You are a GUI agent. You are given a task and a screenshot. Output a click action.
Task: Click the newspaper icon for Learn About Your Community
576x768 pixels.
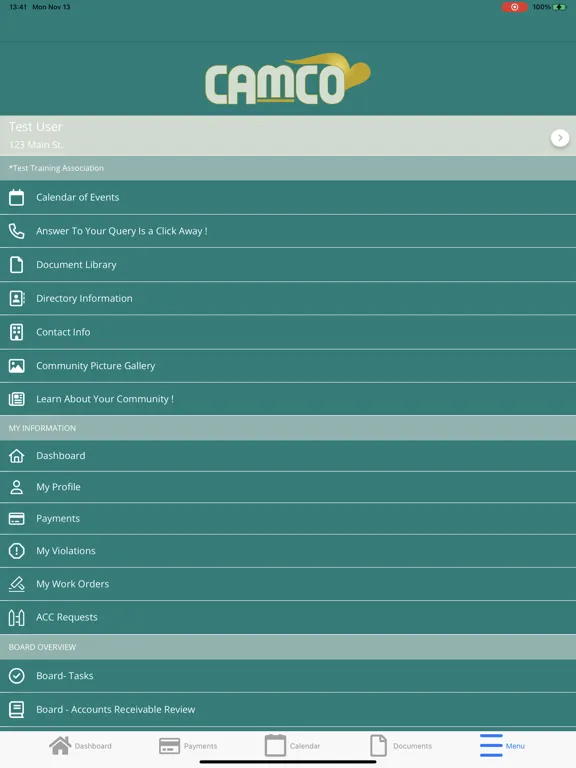(16, 399)
